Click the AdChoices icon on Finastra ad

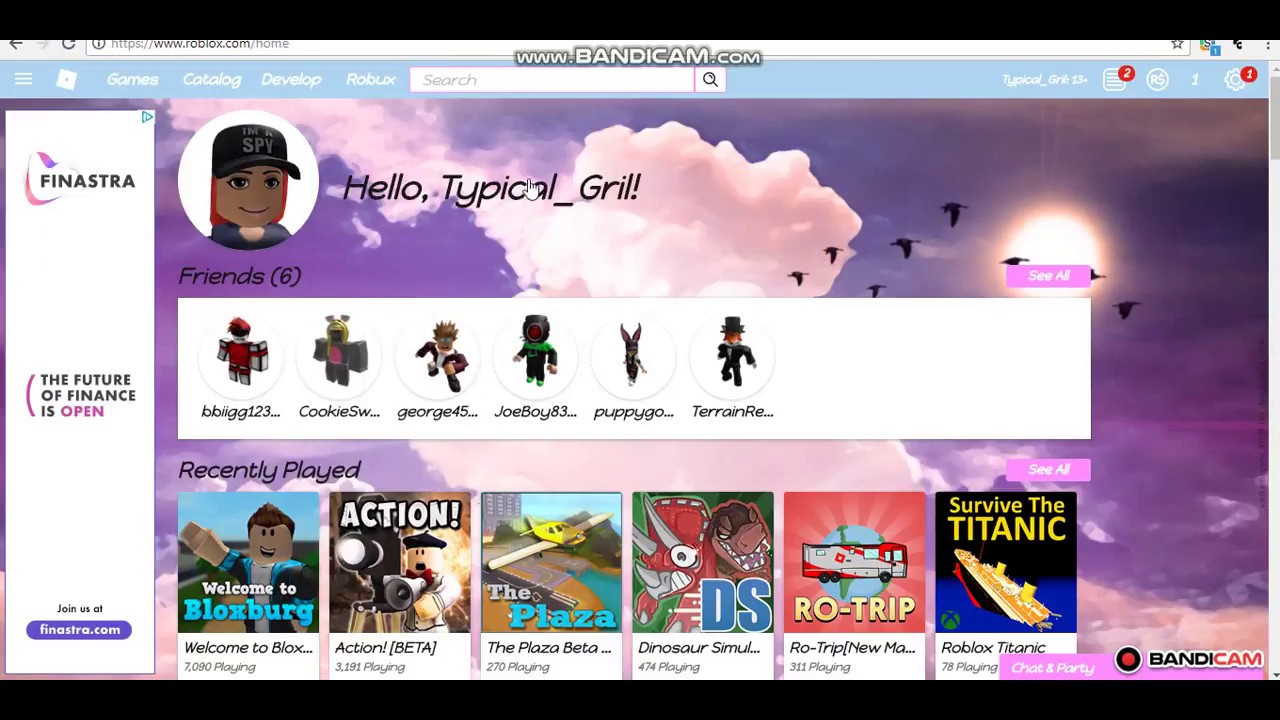coord(147,117)
